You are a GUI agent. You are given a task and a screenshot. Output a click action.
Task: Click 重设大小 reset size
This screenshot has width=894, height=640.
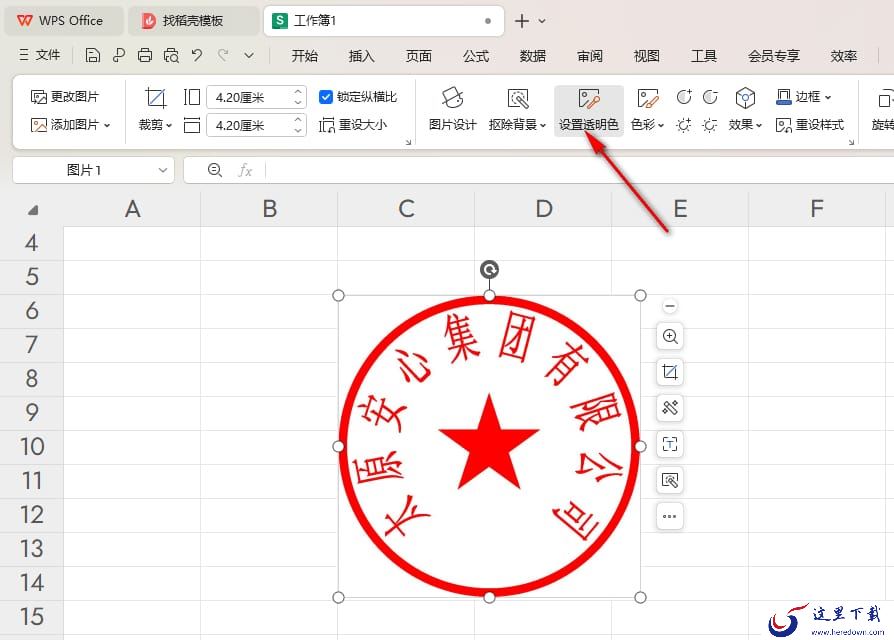(x=353, y=125)
